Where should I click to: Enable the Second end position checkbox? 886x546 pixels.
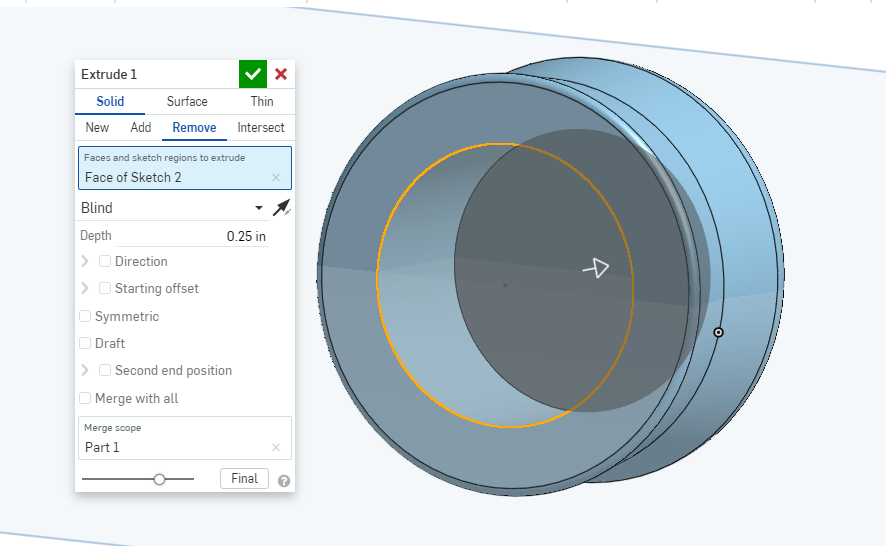coord(105,370)
